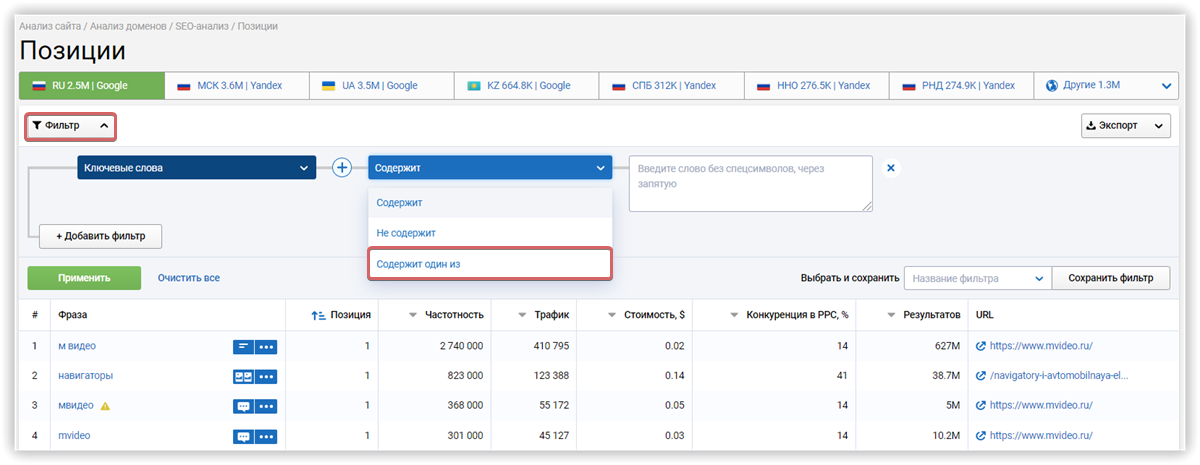Open https://www.mvideo.ru/ link in row 1

1041,346
